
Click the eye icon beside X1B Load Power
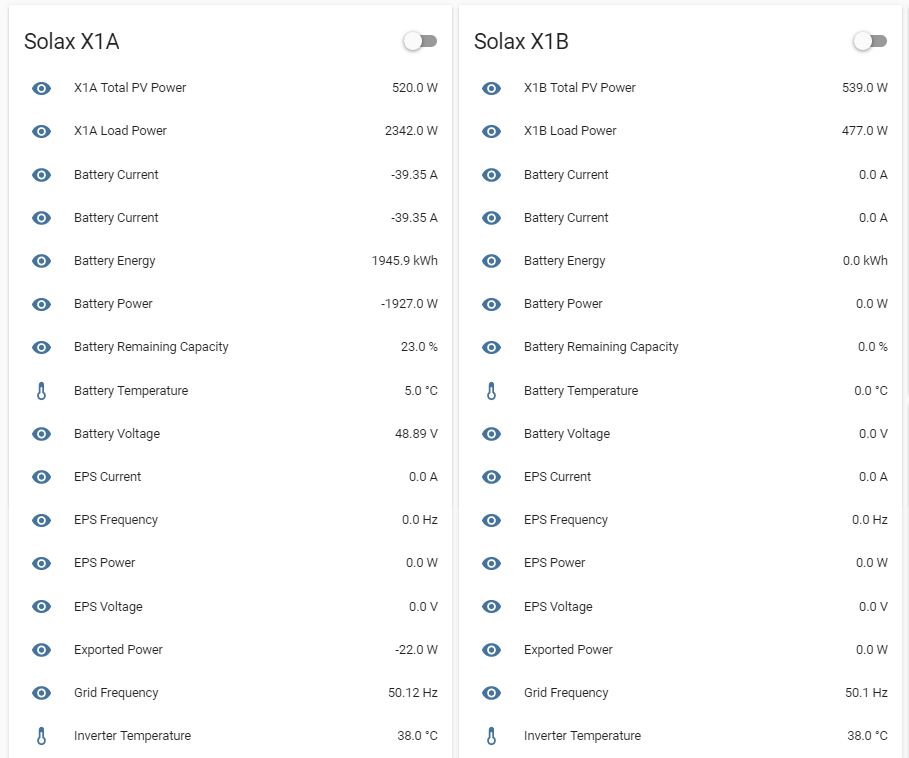491,131
